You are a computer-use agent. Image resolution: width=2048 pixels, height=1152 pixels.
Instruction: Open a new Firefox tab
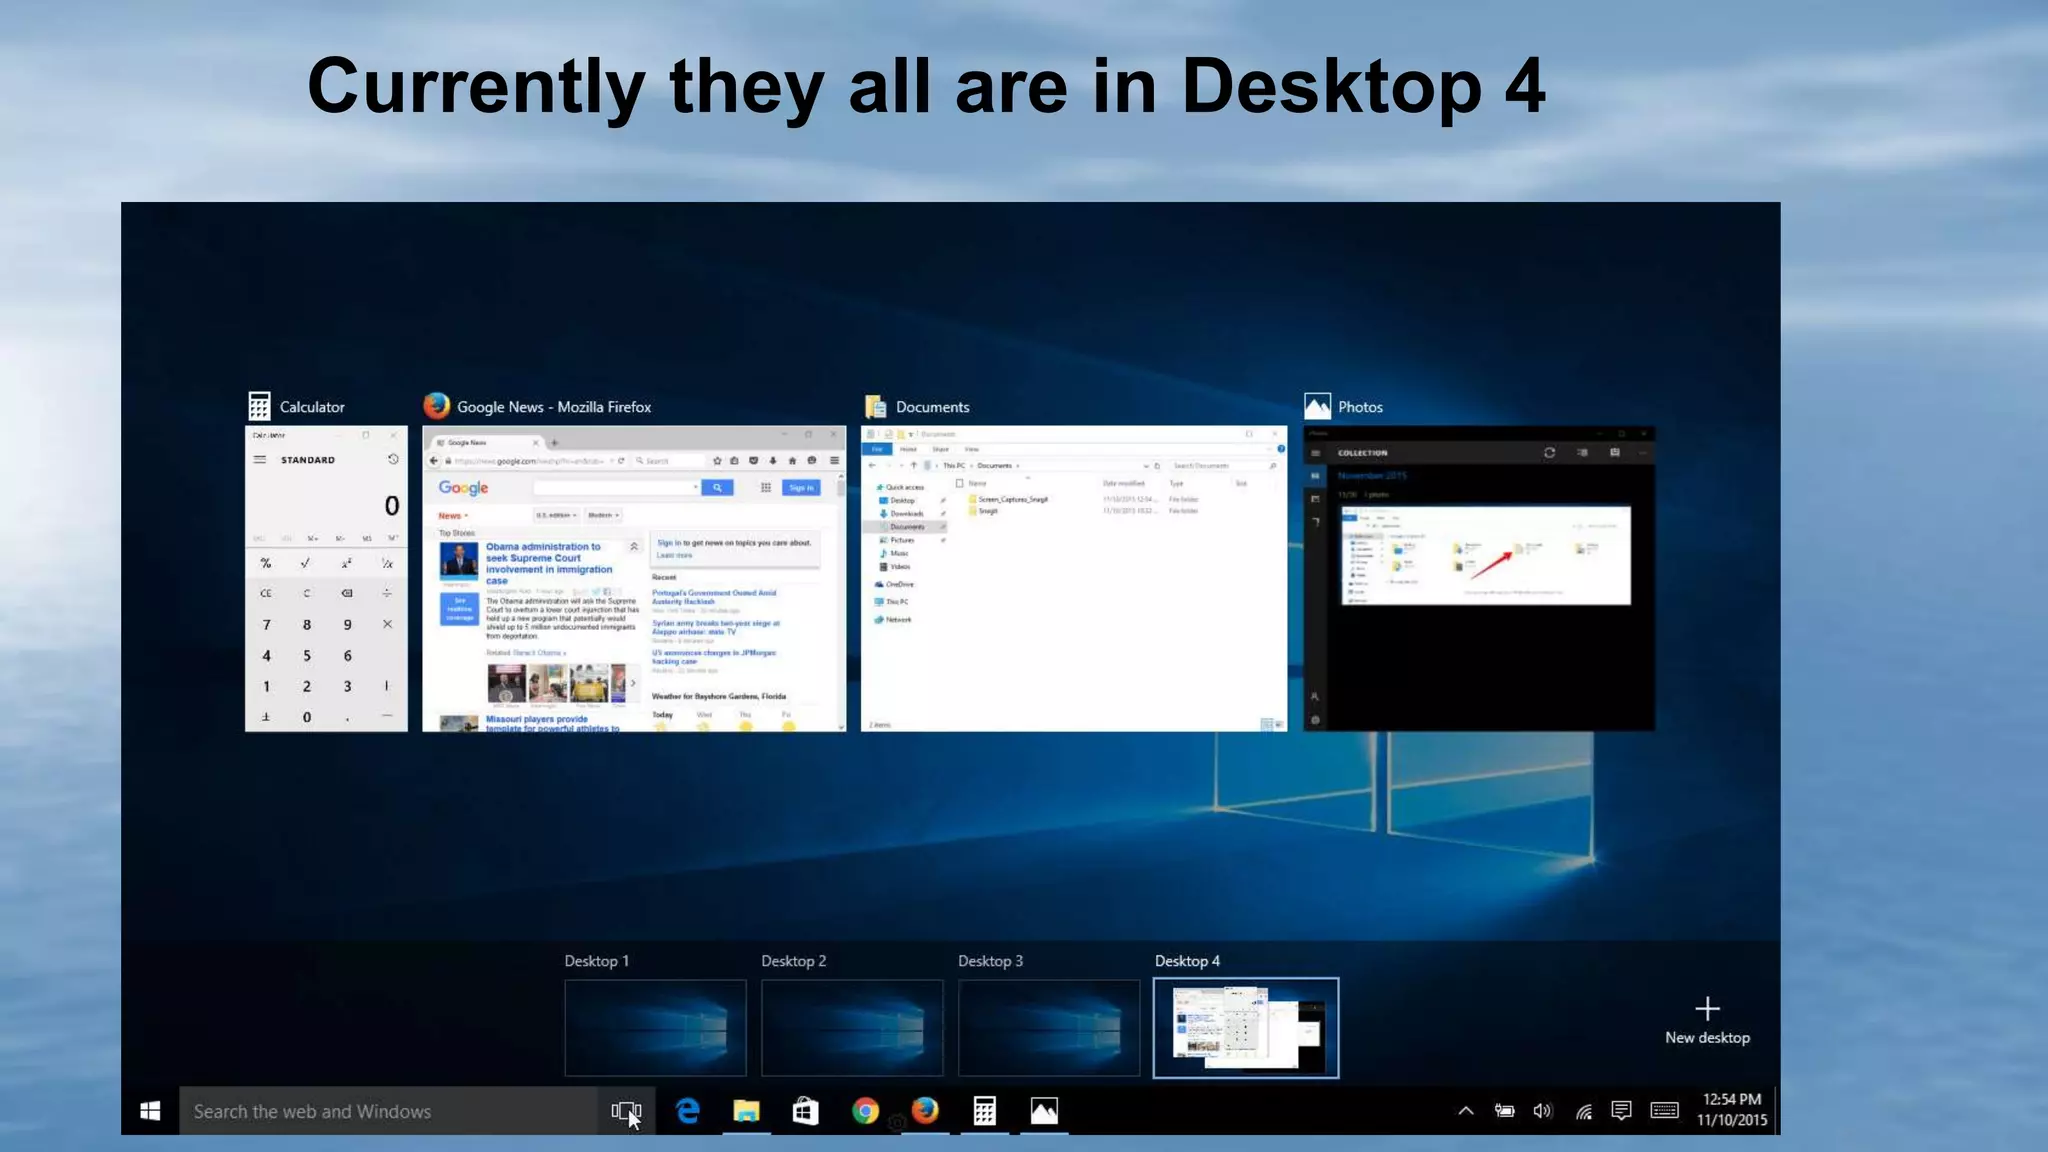(554, 442)
